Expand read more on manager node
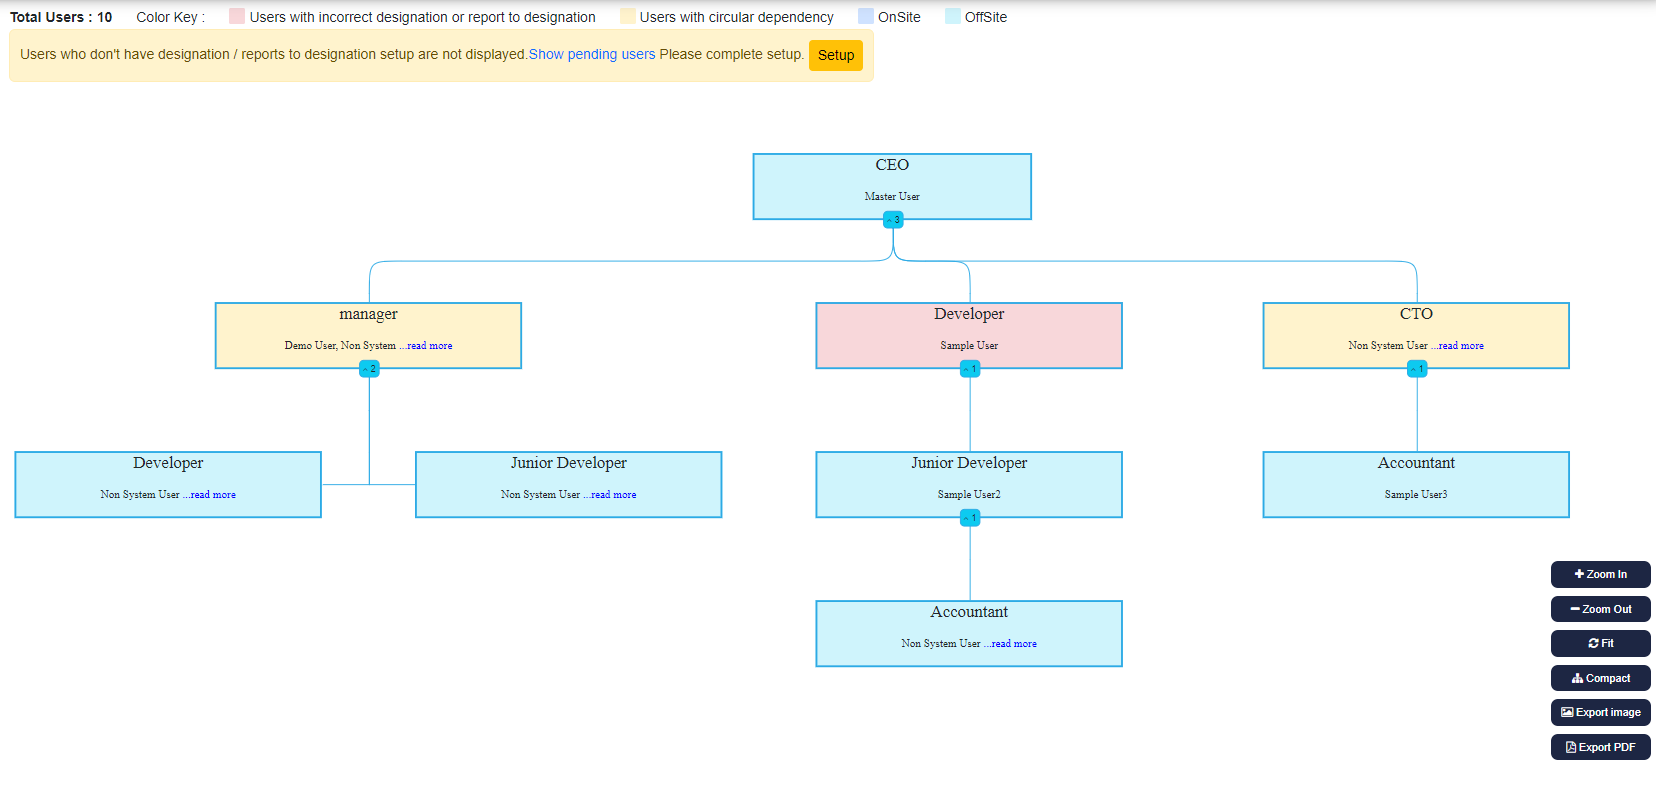The width and height of the screenshot is (1656, 794). coord(429,346)
